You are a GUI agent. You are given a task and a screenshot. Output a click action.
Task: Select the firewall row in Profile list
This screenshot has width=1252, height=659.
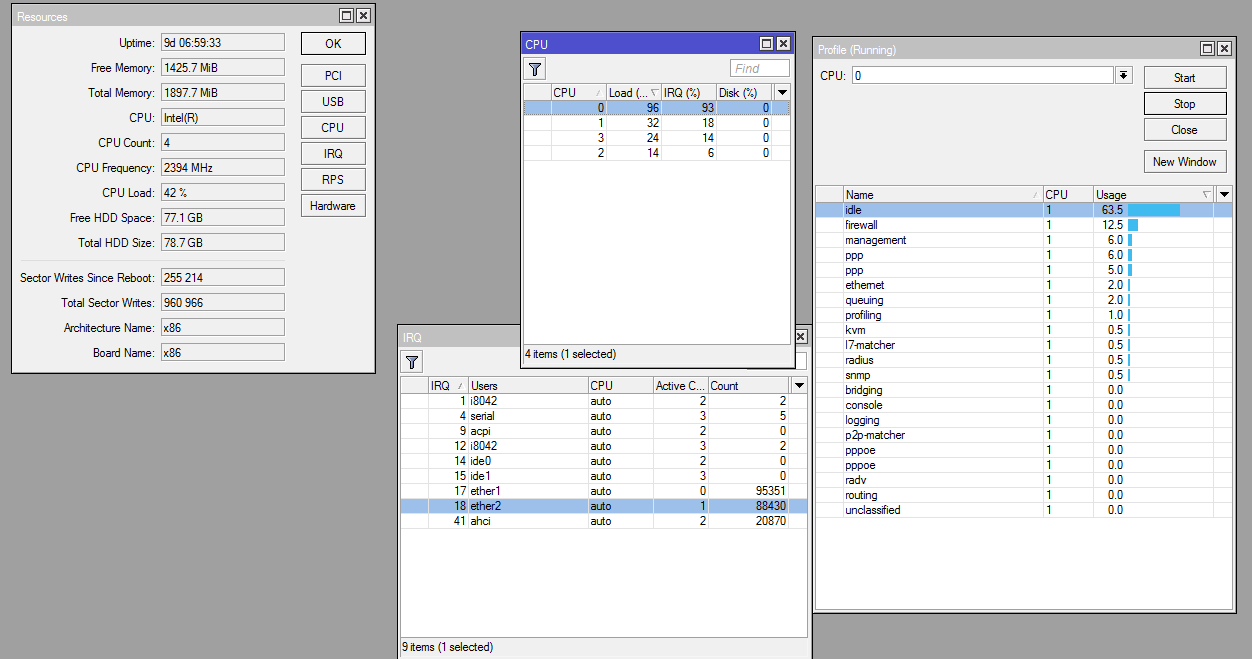[x=940, y=225]
